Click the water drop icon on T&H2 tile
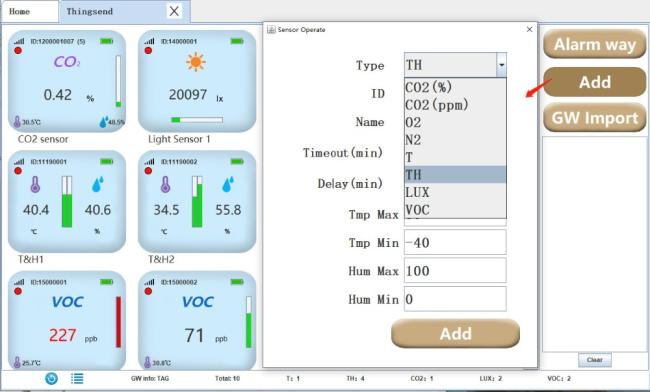Screen dimensions: 650x392 228,184
